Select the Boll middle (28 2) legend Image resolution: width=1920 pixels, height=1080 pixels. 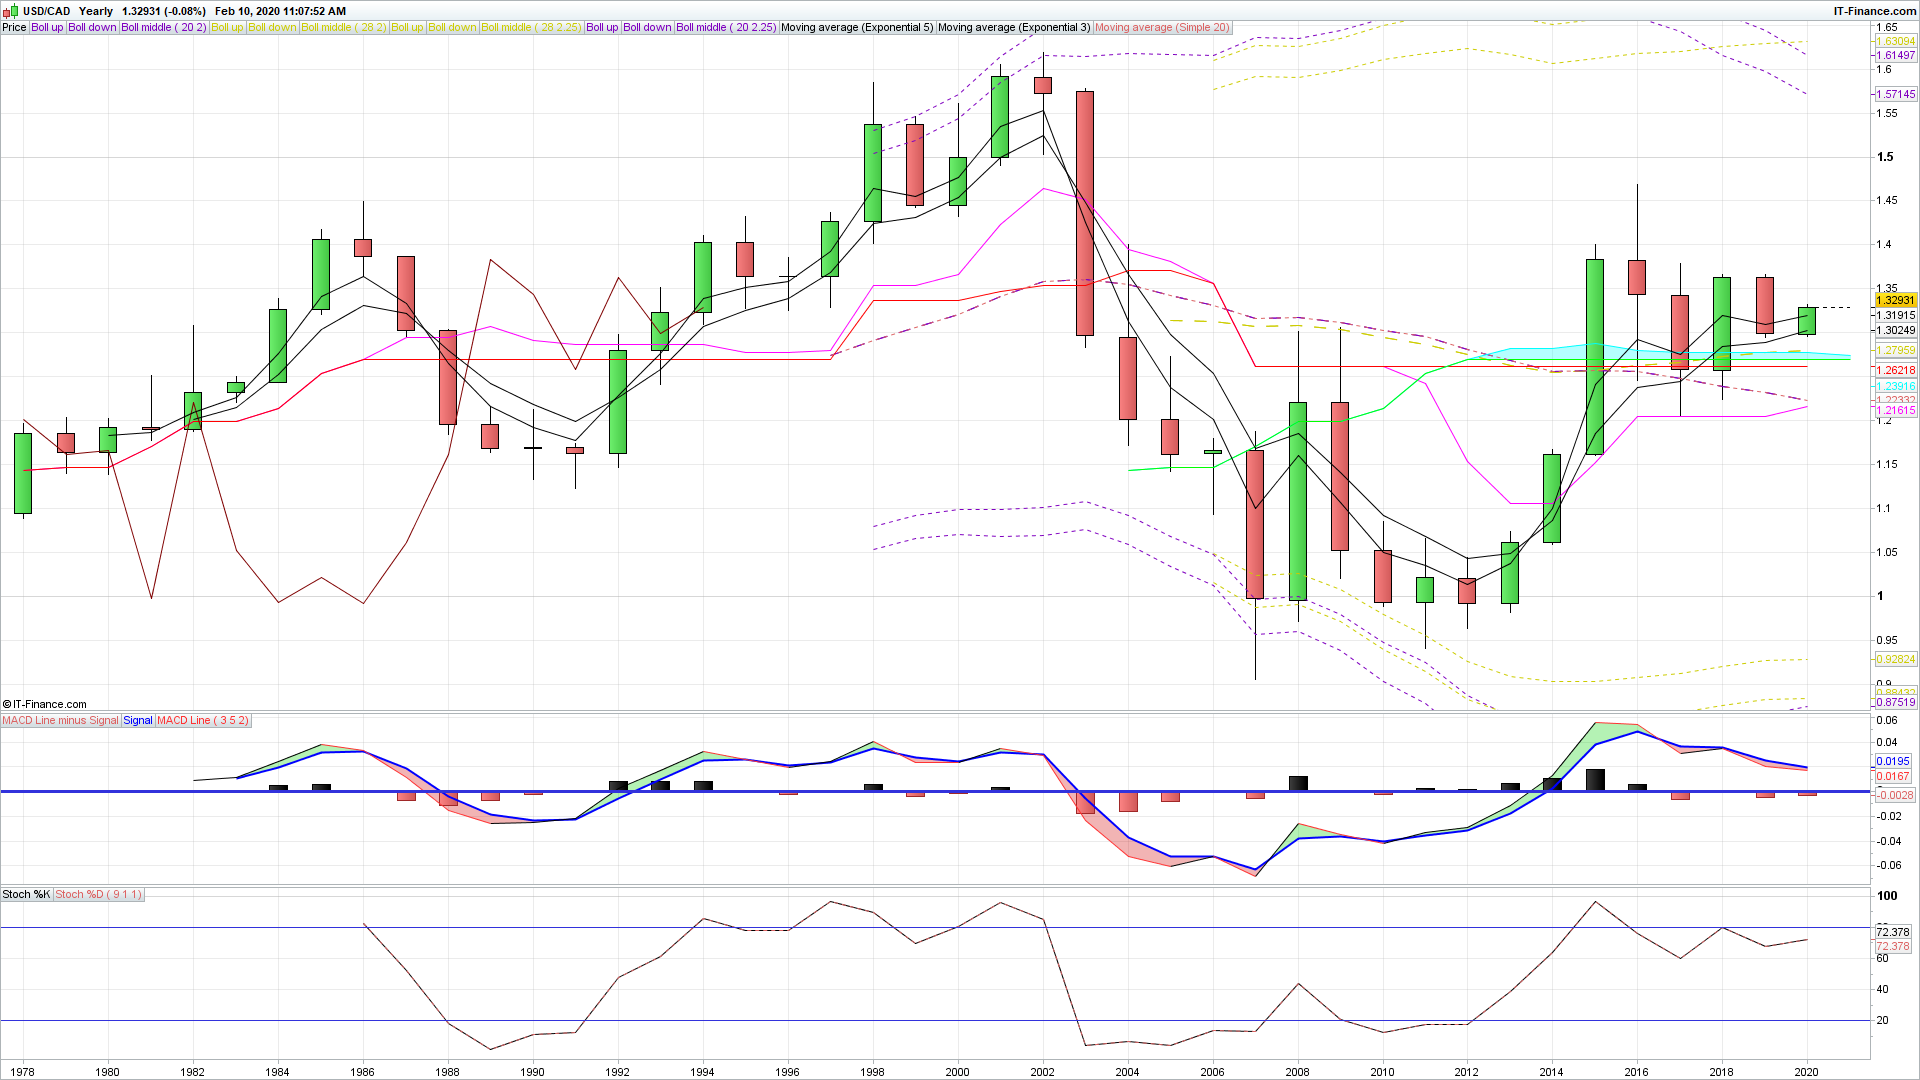pos(344,27)
